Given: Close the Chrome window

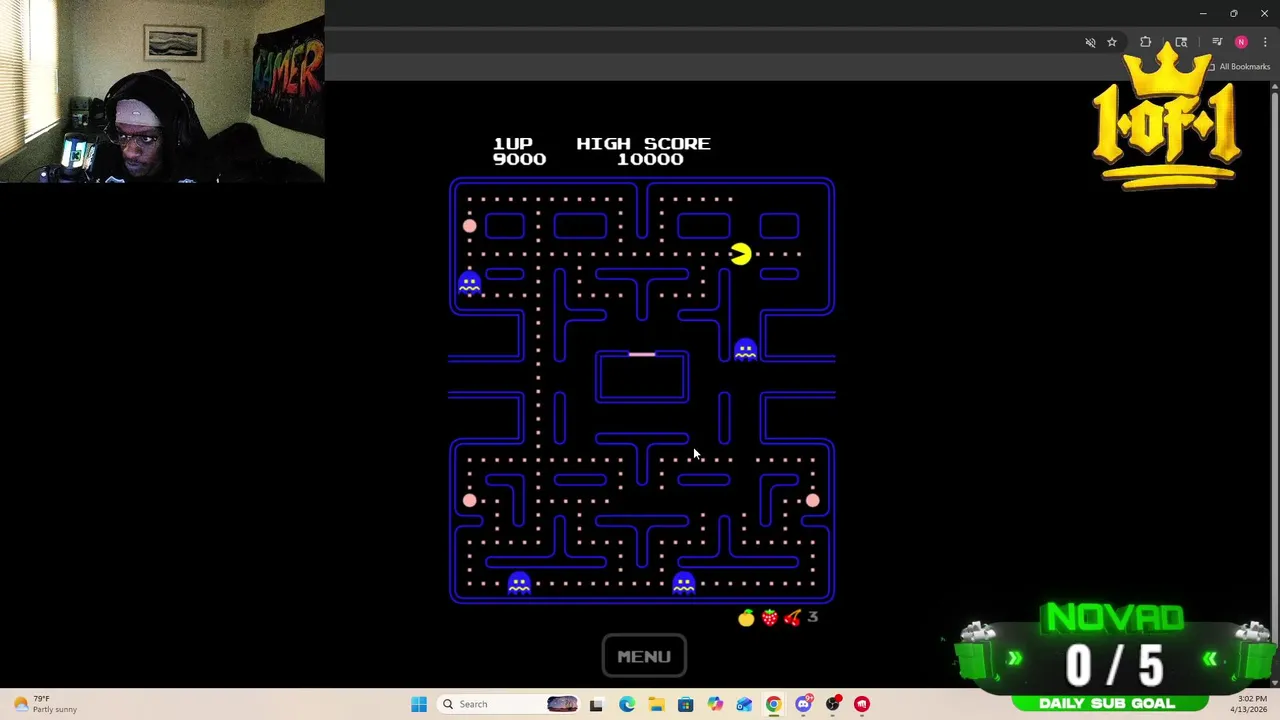Looking at the screenshot, I should pyautogui.click(x=1265, y=13).
